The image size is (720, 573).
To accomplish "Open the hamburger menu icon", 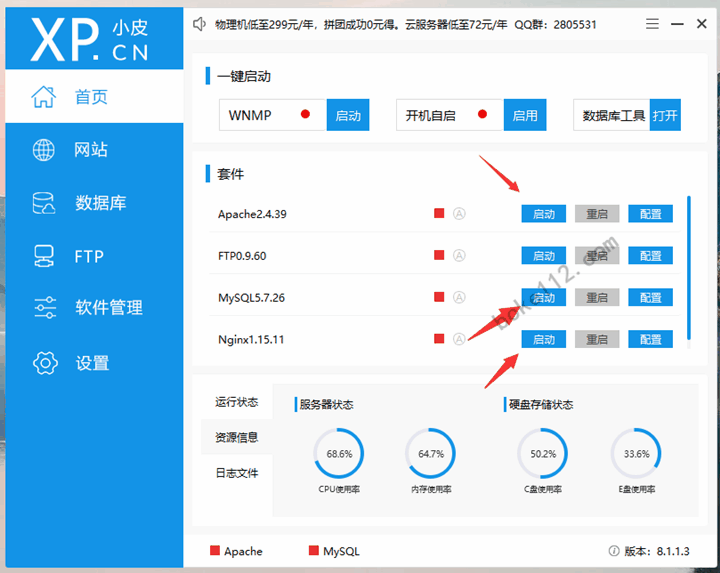I will pos(652,23).
